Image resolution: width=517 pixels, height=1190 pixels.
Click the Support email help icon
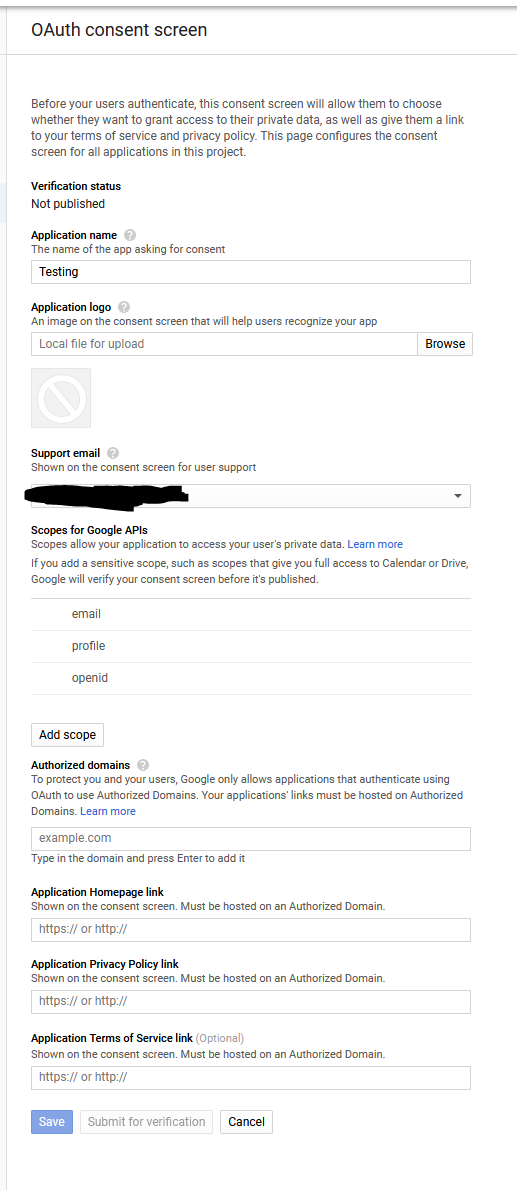(113, 454)
